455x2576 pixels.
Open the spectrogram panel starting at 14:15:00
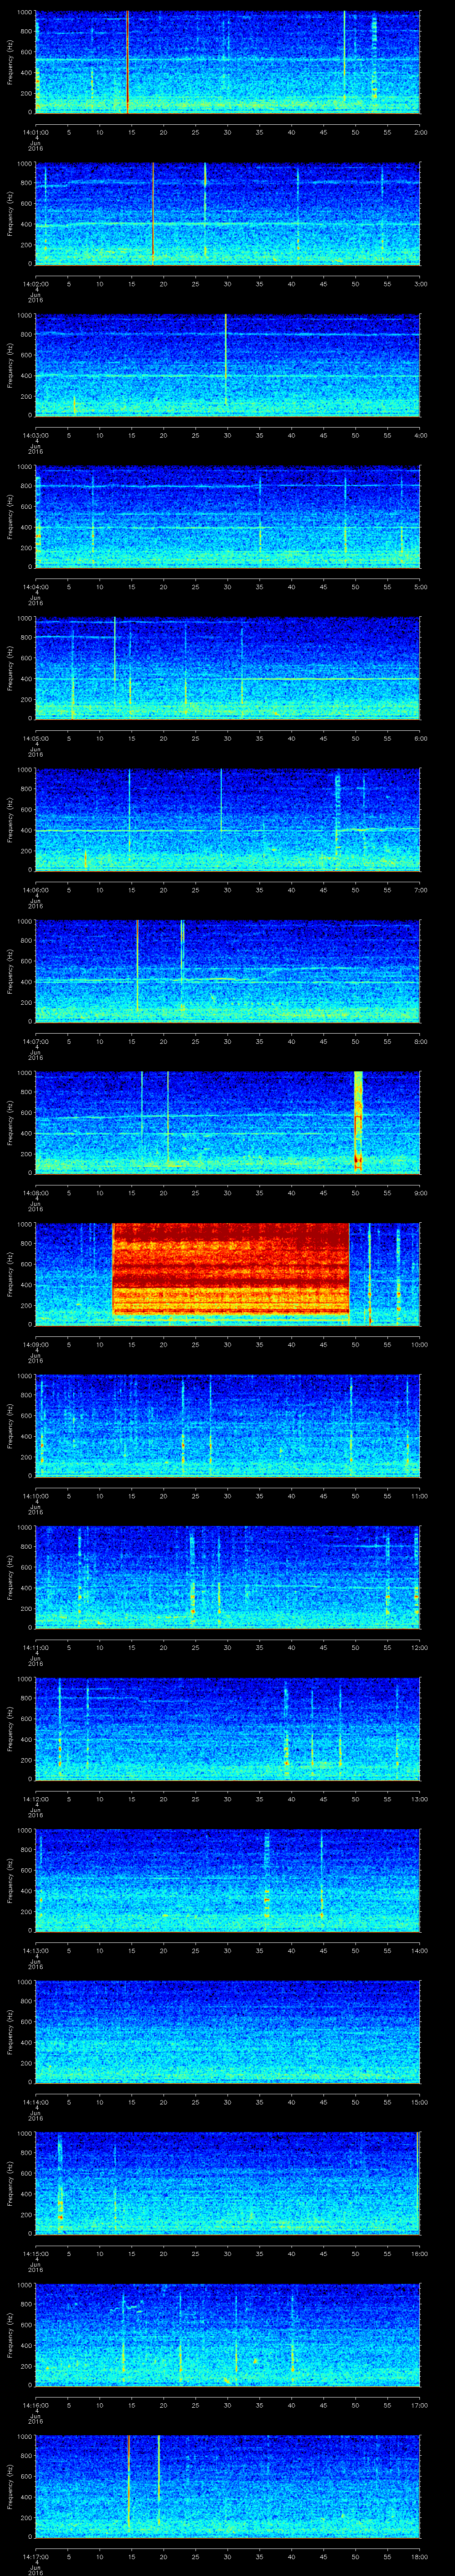pyautogui.click(x=228, y=2183)
